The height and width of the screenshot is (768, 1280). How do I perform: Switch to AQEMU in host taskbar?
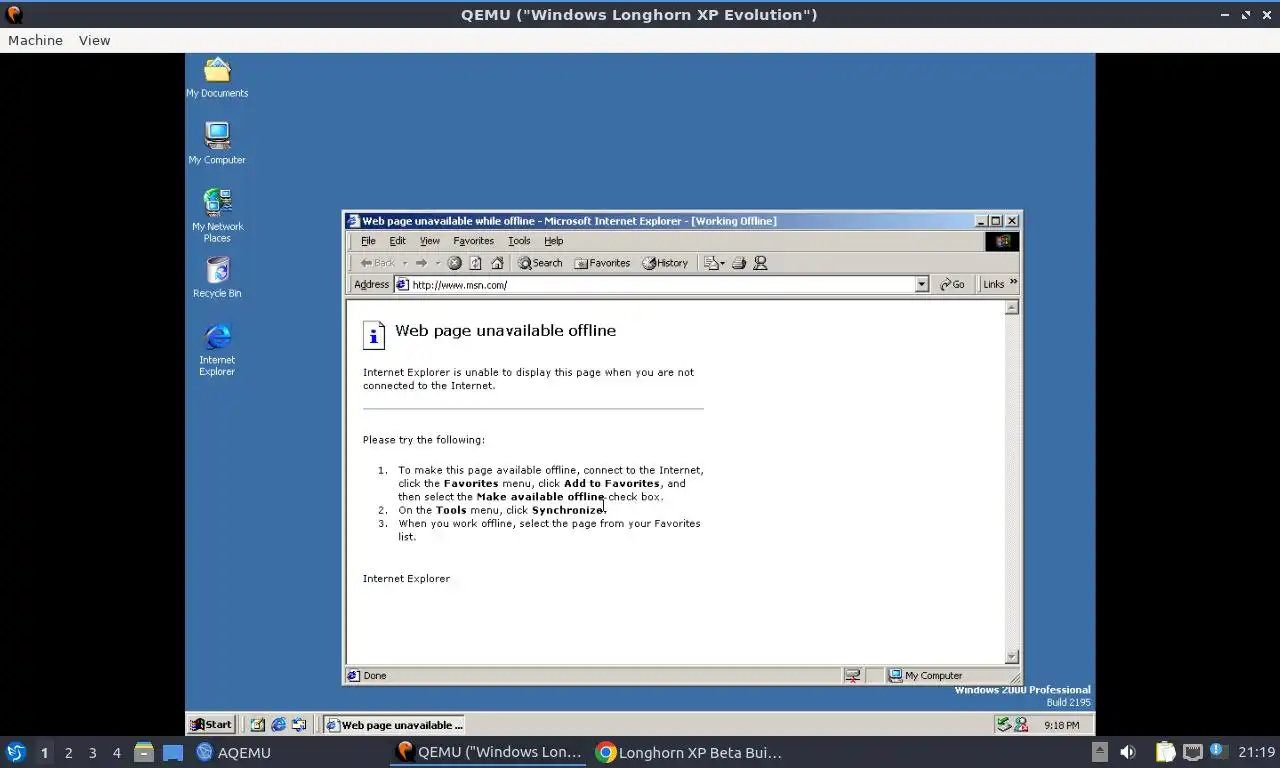[x=234, y=753]
